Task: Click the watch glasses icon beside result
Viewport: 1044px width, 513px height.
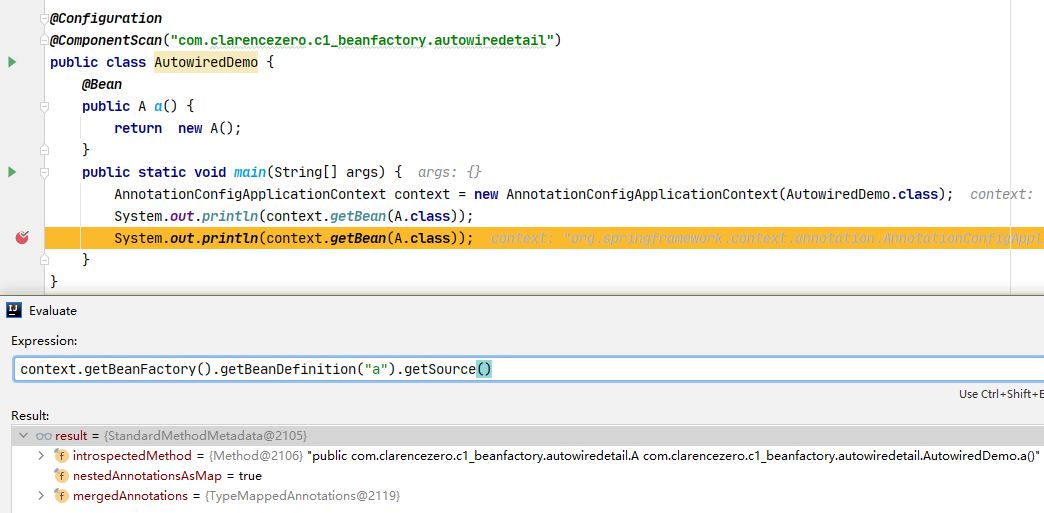Action: [x=44, y=436]
